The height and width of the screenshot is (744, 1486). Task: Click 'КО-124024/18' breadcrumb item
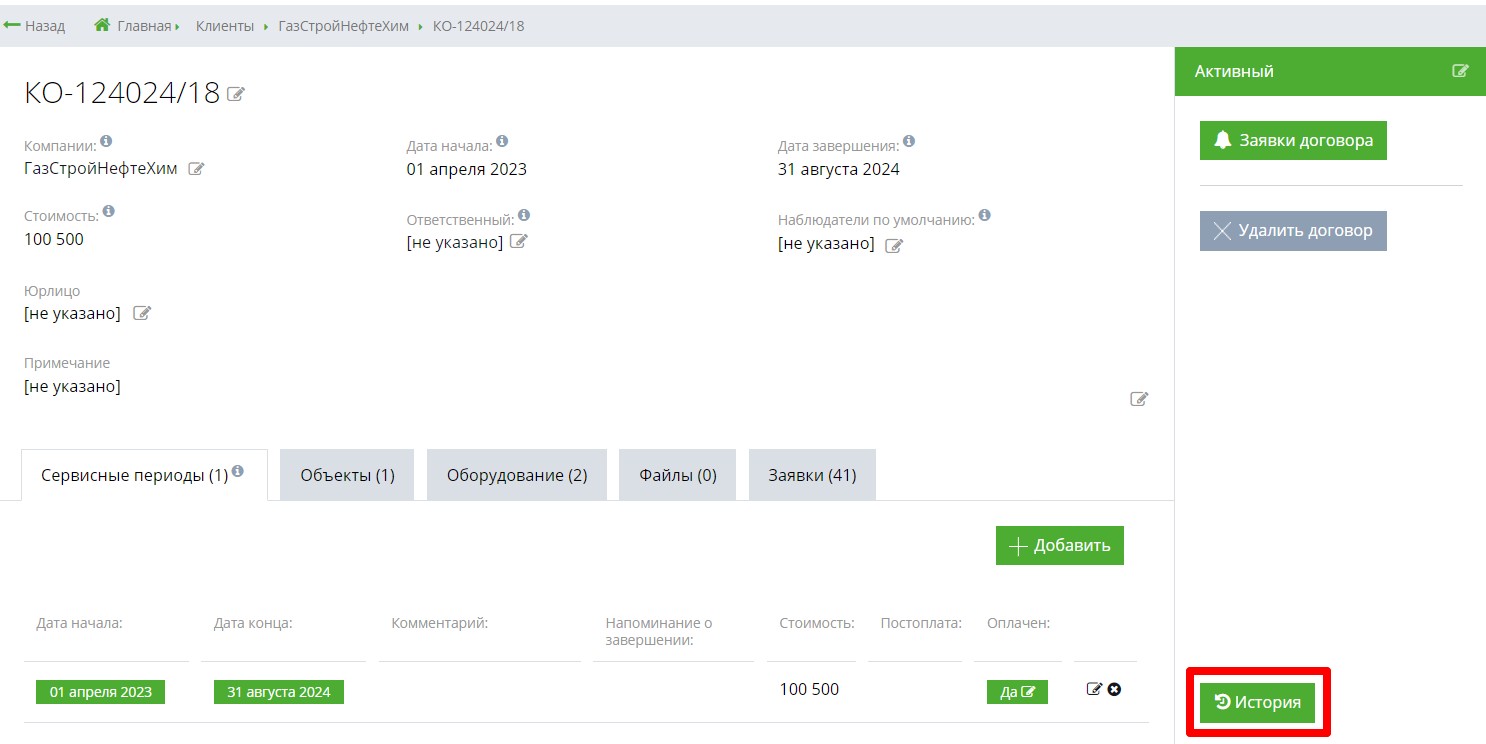coord(478,26)
